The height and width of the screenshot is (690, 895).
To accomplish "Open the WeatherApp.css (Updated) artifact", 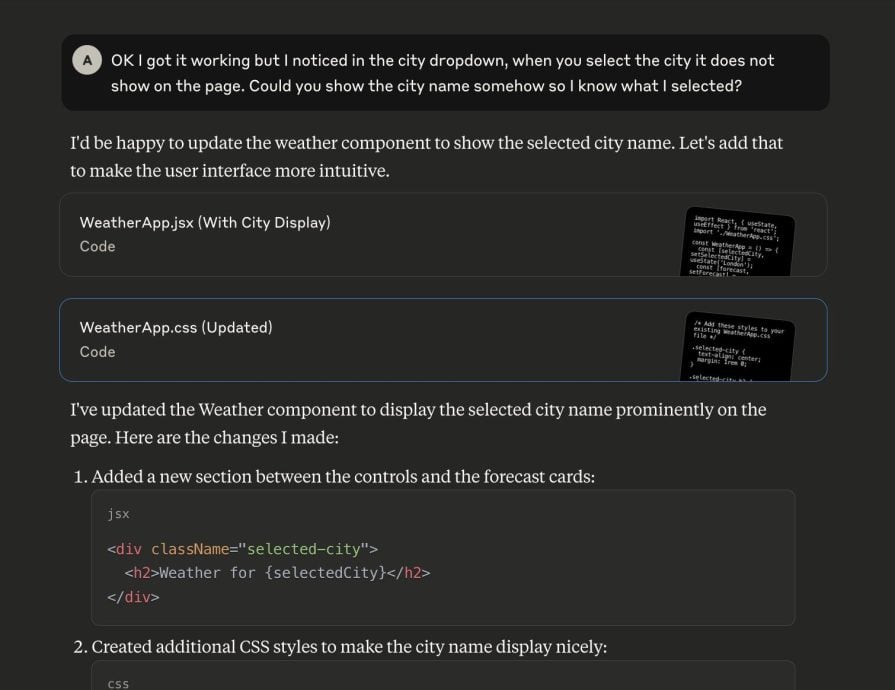I will click(x=443, y=340).
